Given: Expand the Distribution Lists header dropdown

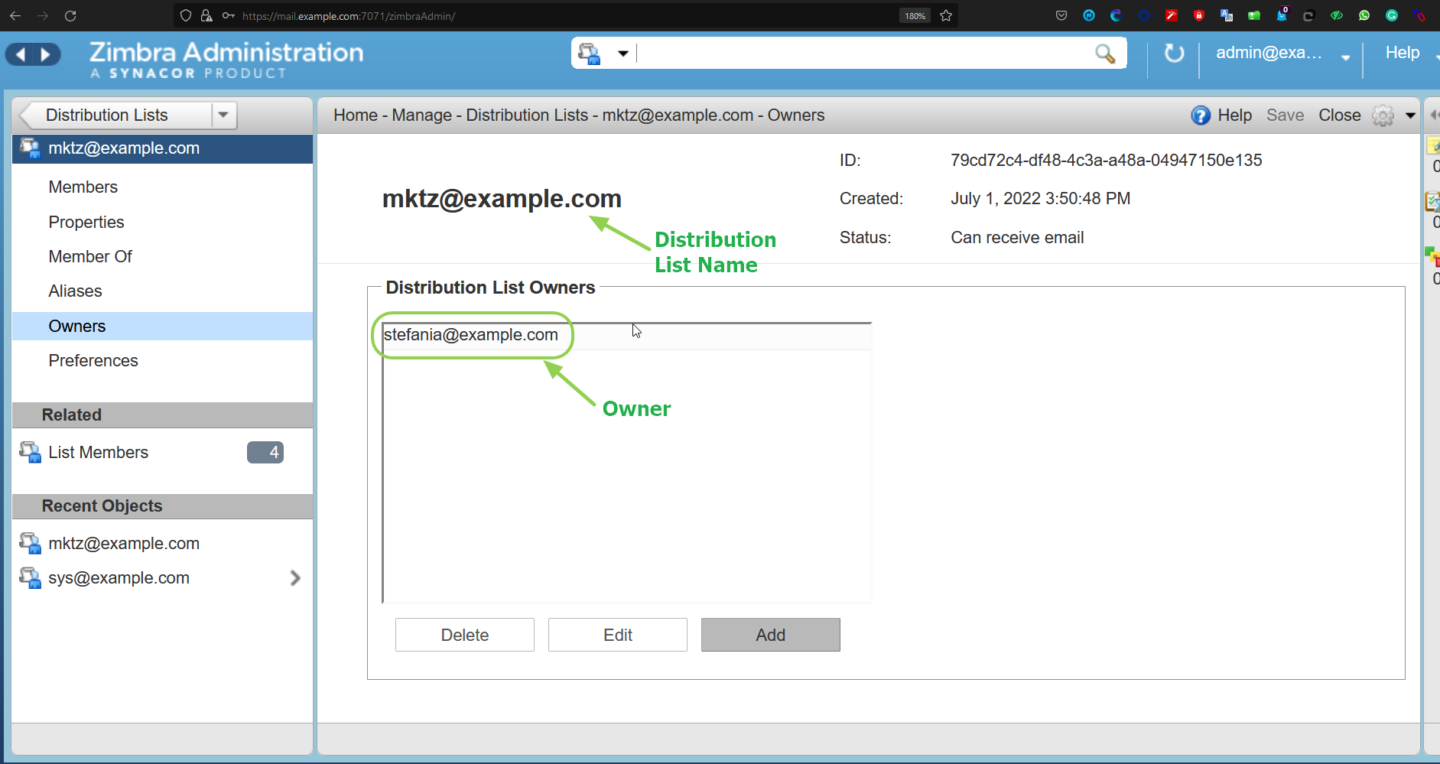Looking at the screenshot, I should tap(224, 115).
